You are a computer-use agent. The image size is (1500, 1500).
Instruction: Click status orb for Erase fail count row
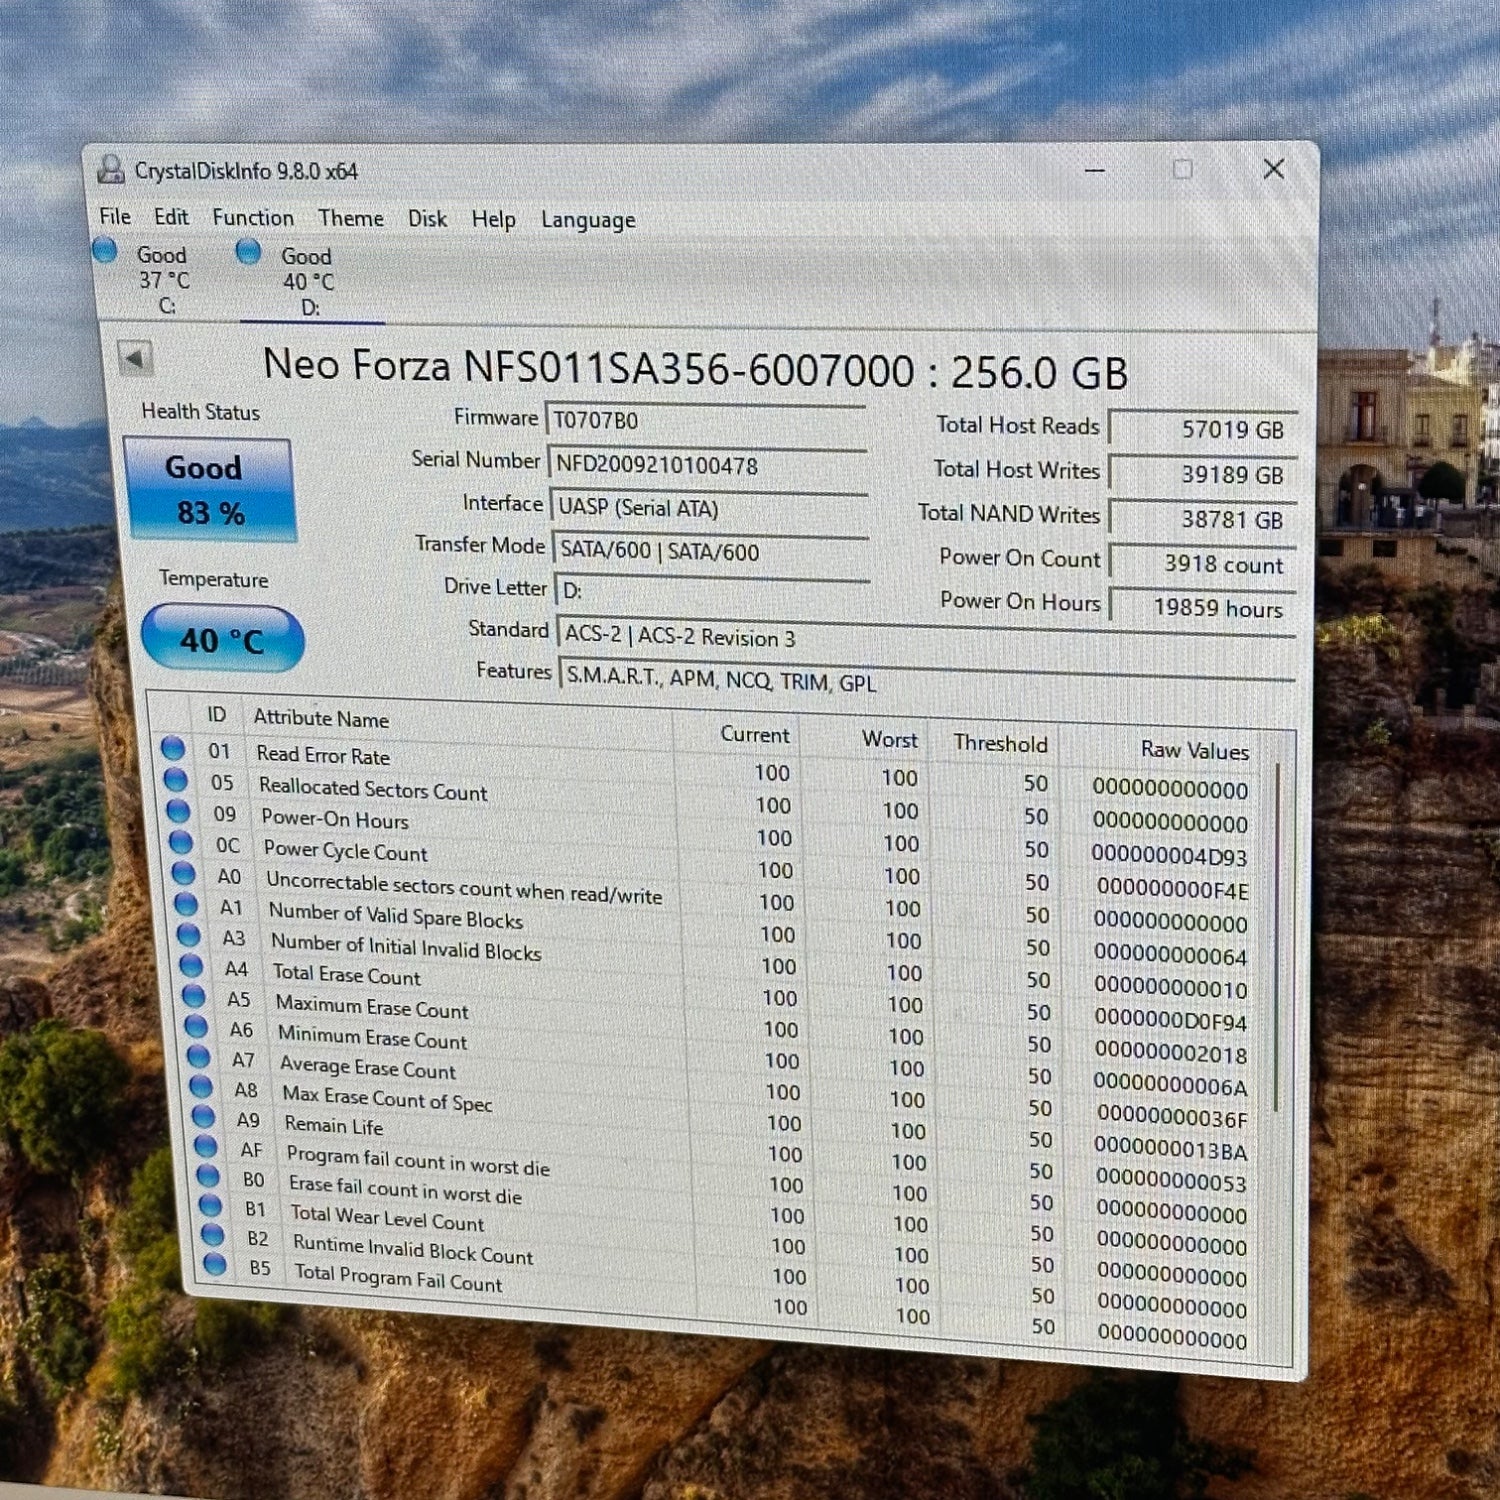click(x=208, y=1175)
